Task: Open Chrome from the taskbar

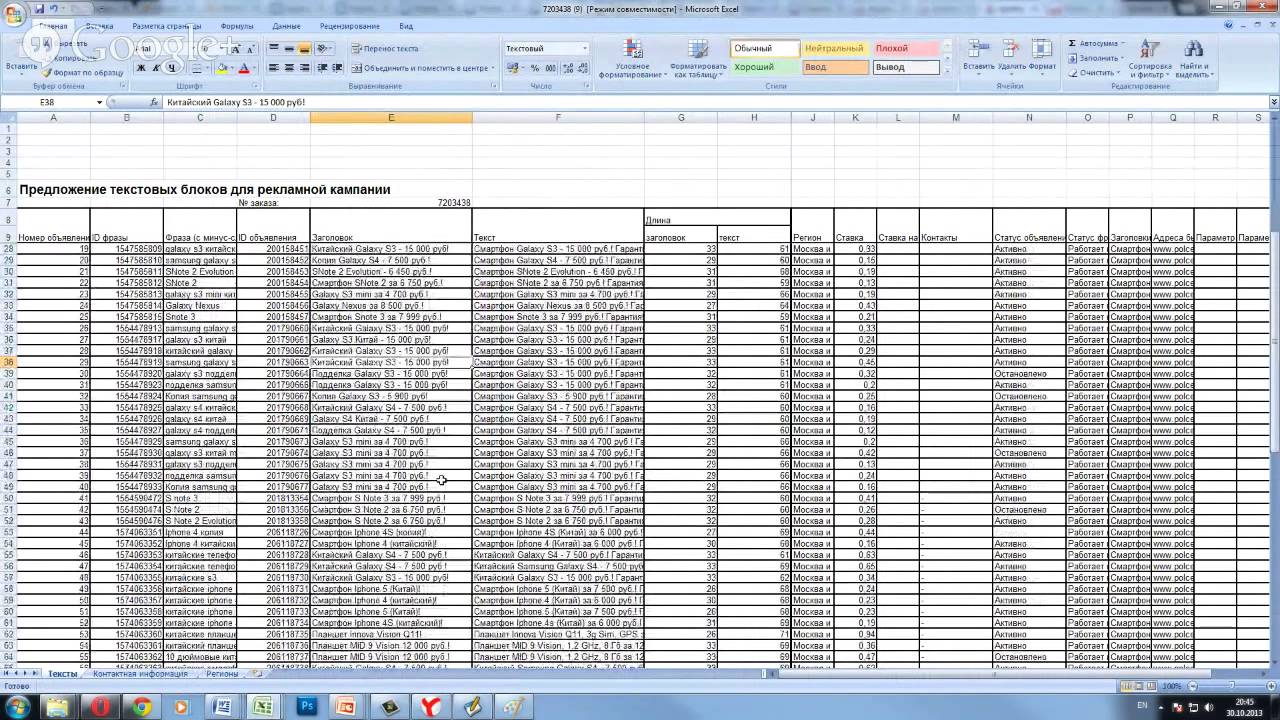Action: tap(140, 706)
